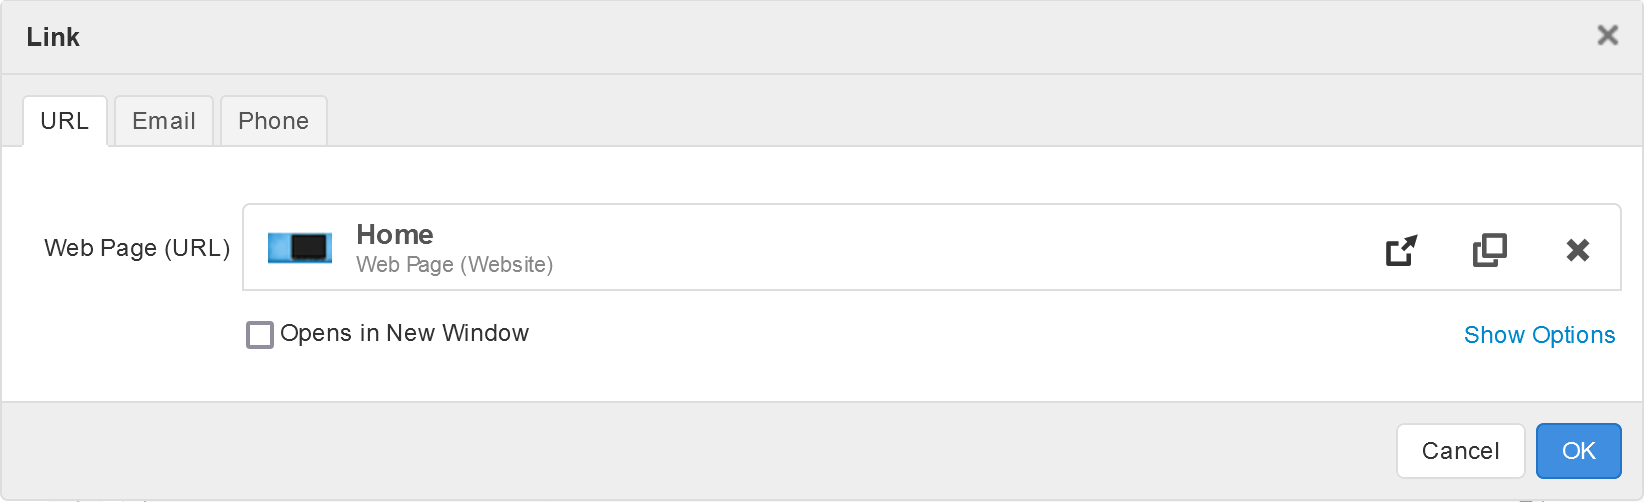
Task: Remove the Home page link
Action: click(x=1577, y=249)
